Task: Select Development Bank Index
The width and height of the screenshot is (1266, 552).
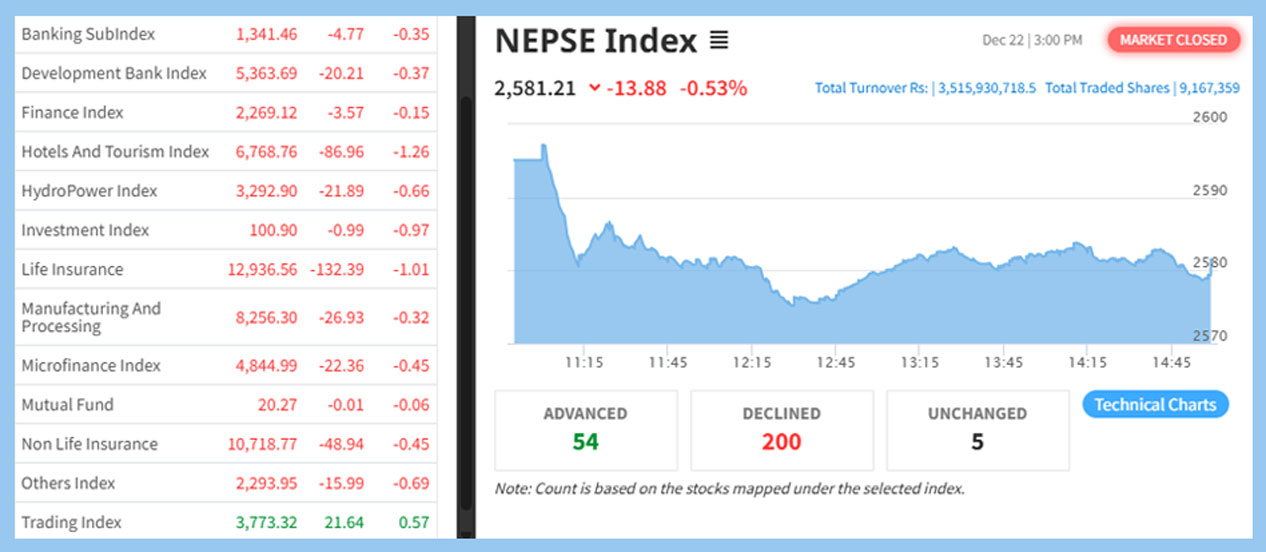Action: (114, 73)
